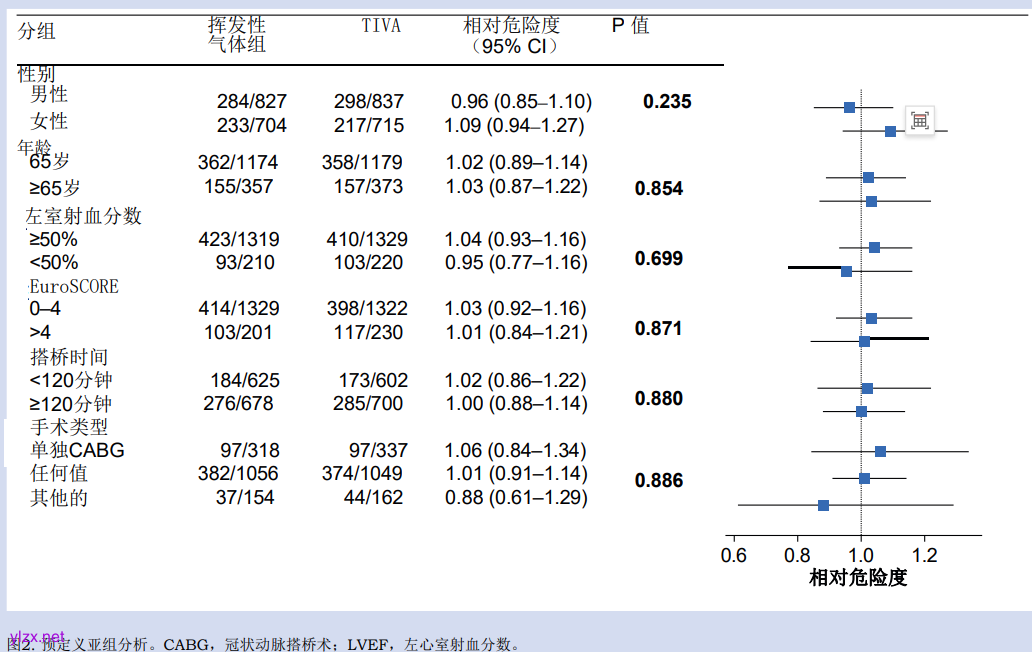Click the 0.886 P value
Image resolution: width=1032 pixels, height=652 pixels.
[x=659, y=481]
